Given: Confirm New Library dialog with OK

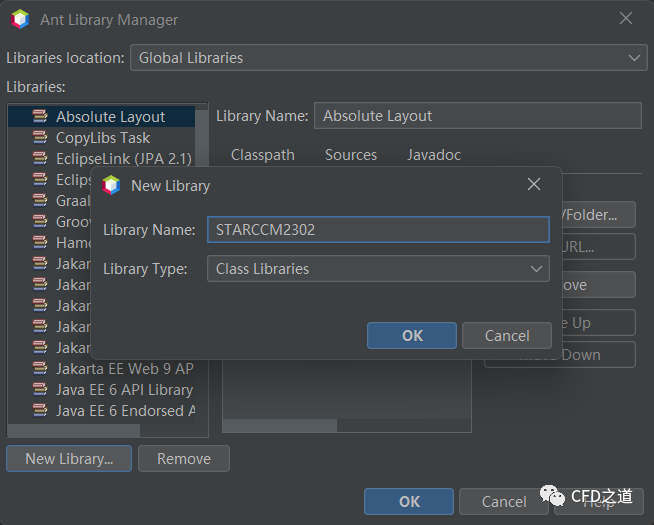Looking at the screenshot, I should (x=412, y=336).
